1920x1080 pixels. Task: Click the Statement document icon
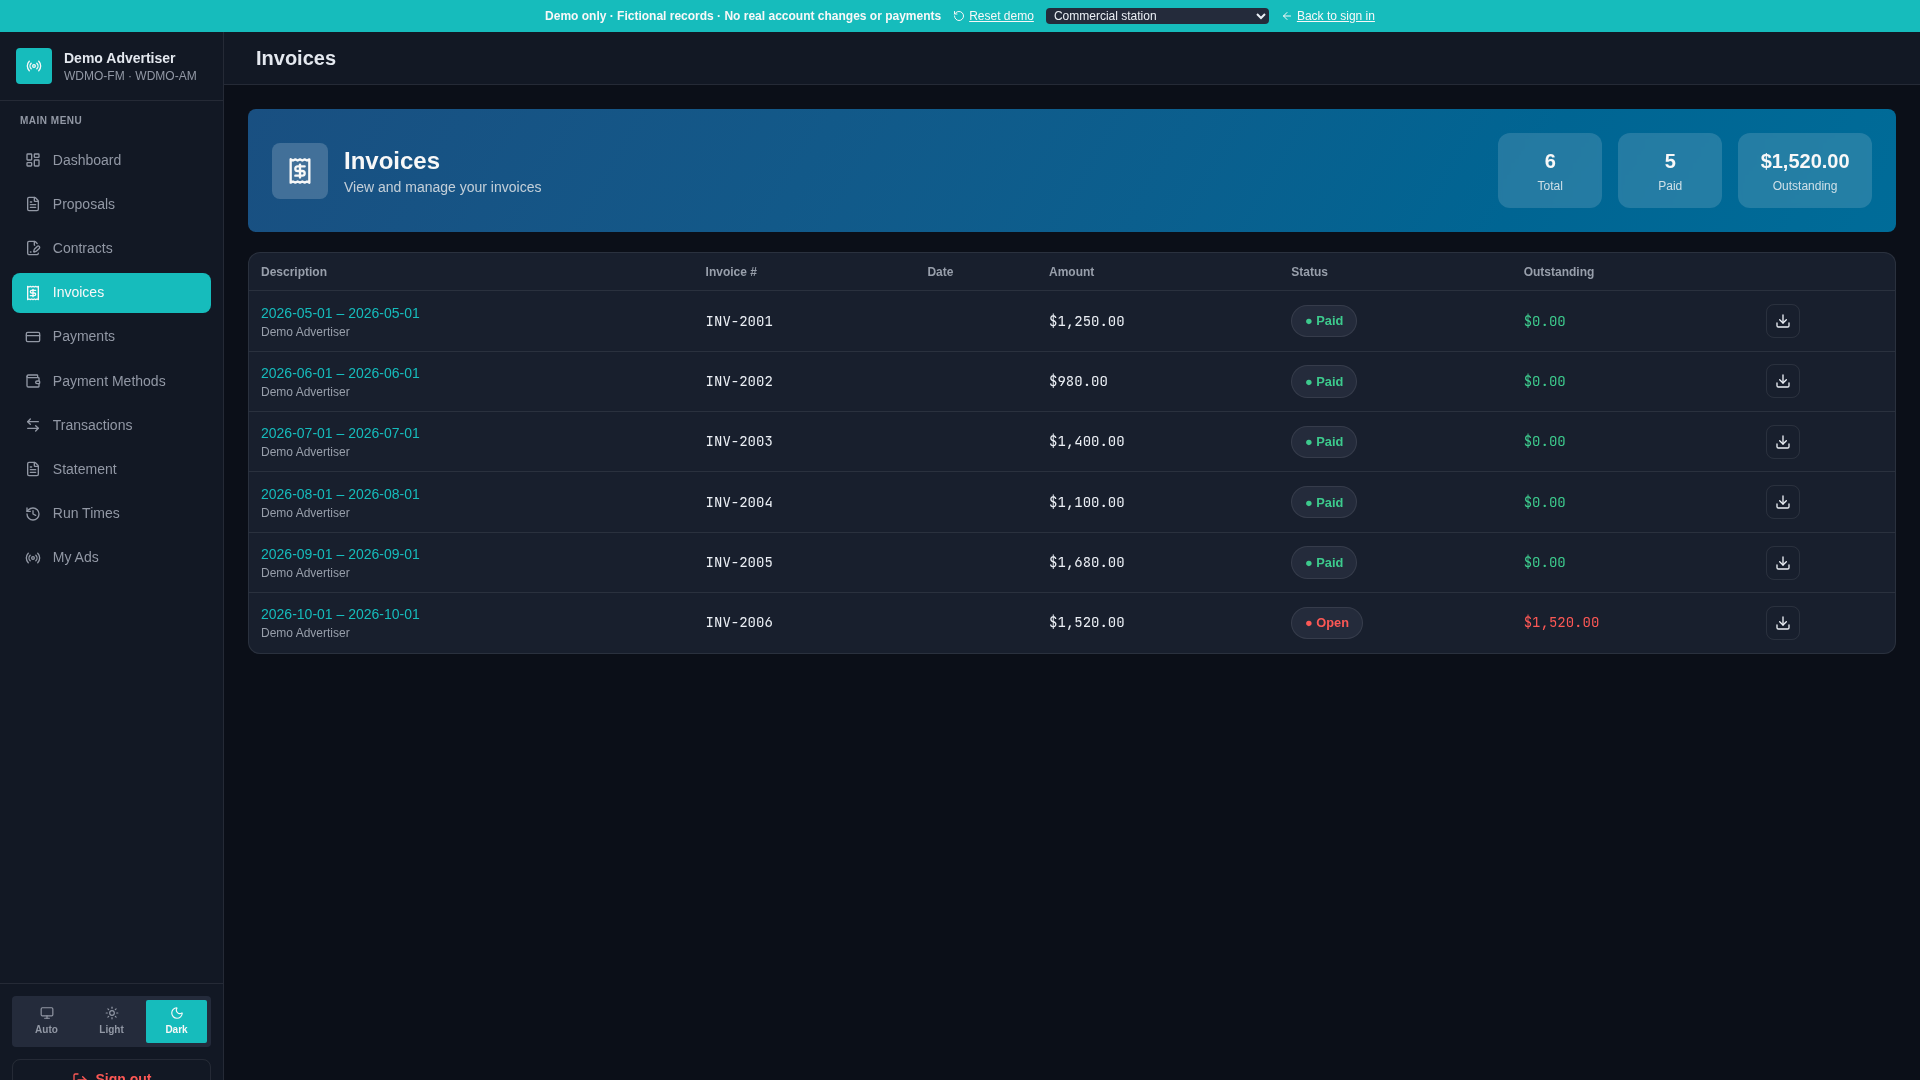point(33,469)
